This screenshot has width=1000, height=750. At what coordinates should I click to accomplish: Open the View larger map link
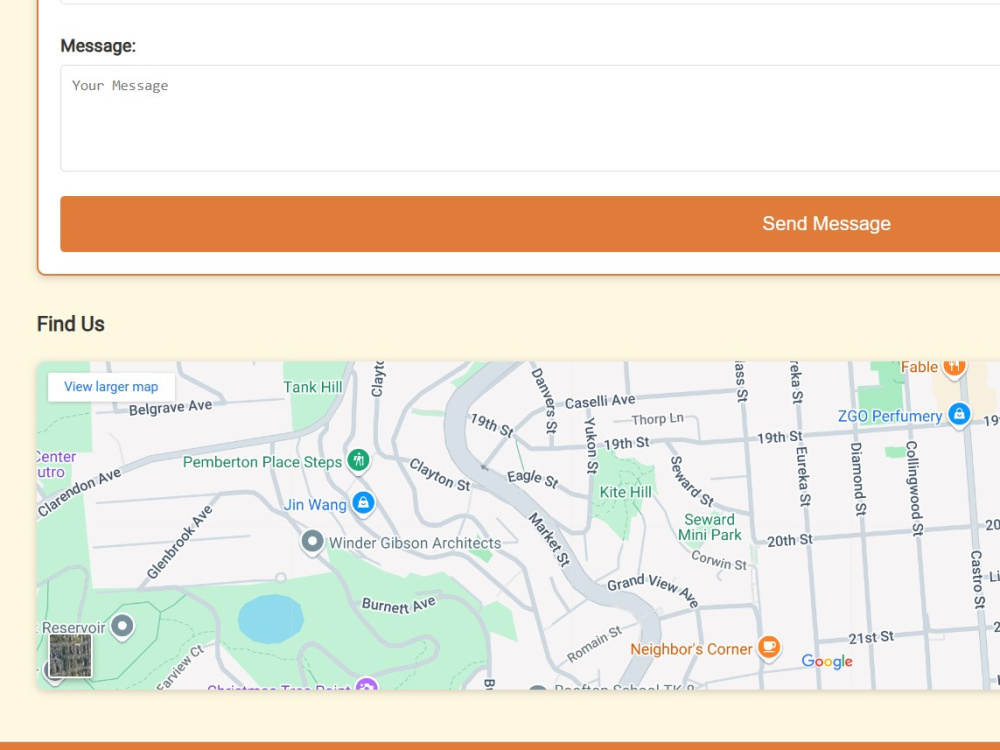[x=111, y=386]
